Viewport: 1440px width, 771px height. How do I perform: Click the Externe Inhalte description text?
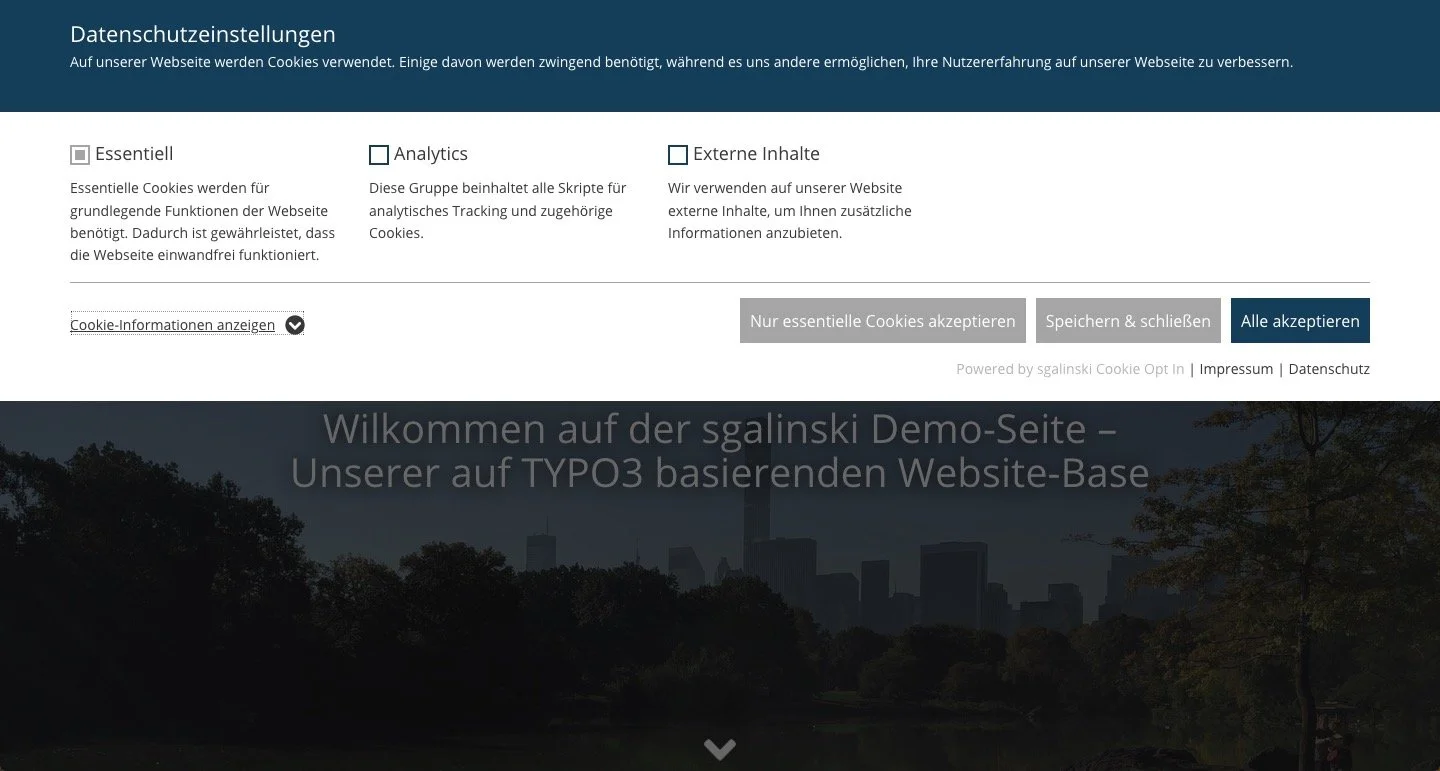click(x=790, y=210)
